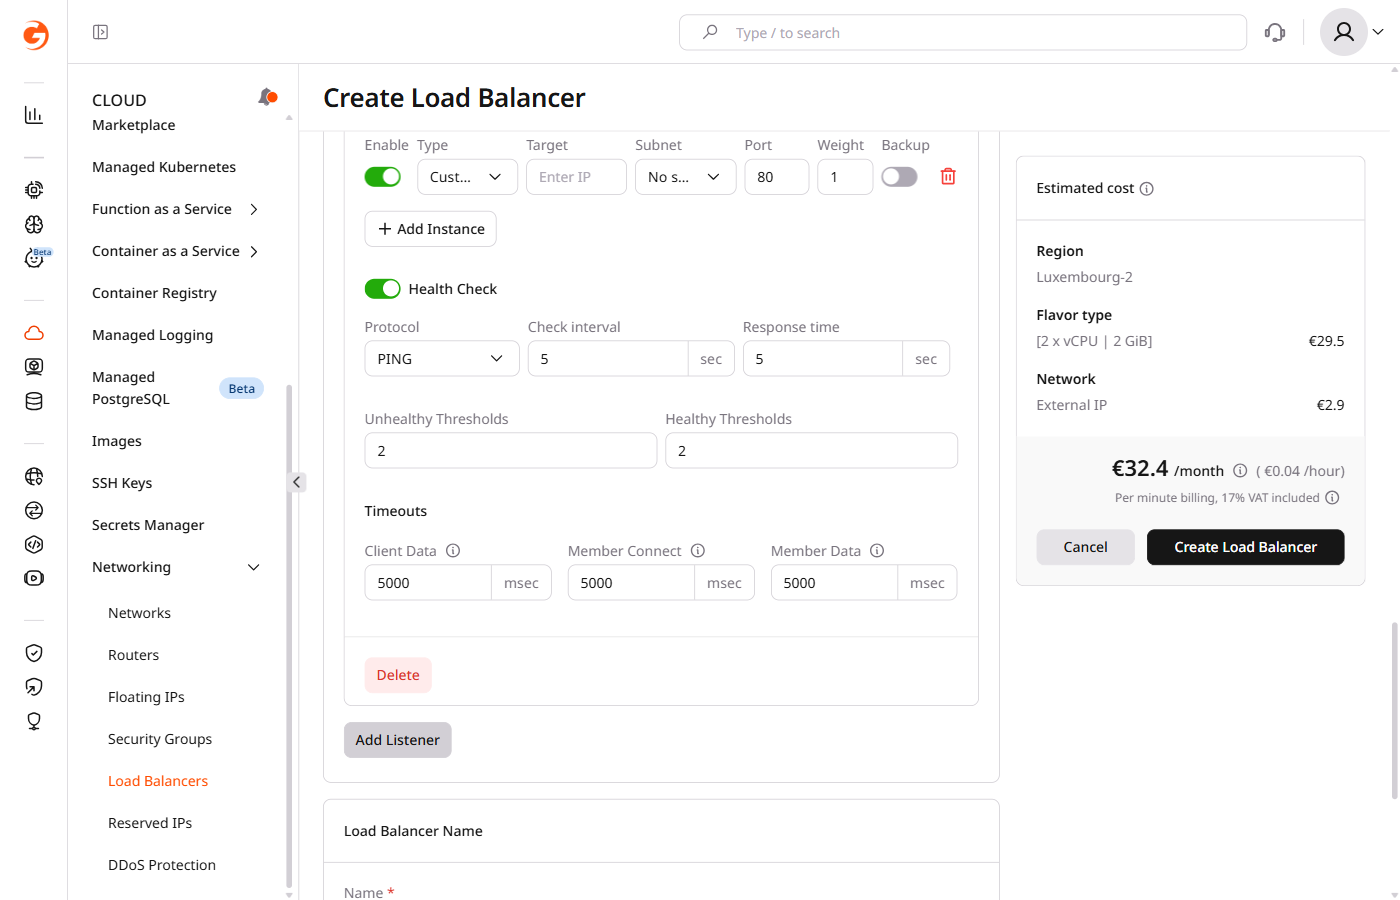Open the Beta face icon in sidebar
Viewport: 1400px width, 900px height.
coord(34,258)
